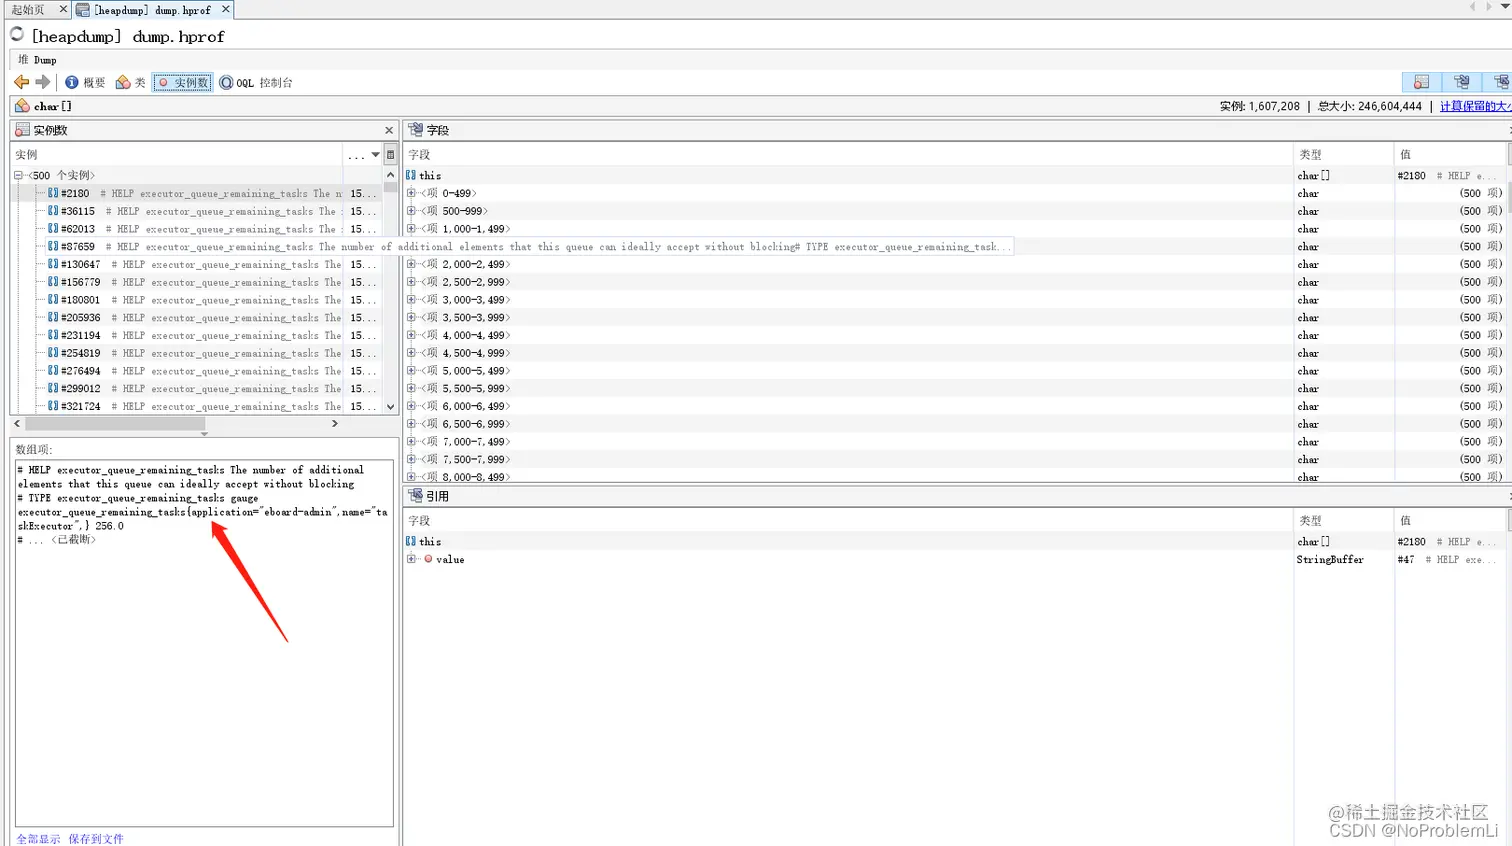Image resolution: width=1512 pixels, height=846 pixels.
Task: Close the 起始页 tab
Action: pyautogui.click(x=63, y=9)
